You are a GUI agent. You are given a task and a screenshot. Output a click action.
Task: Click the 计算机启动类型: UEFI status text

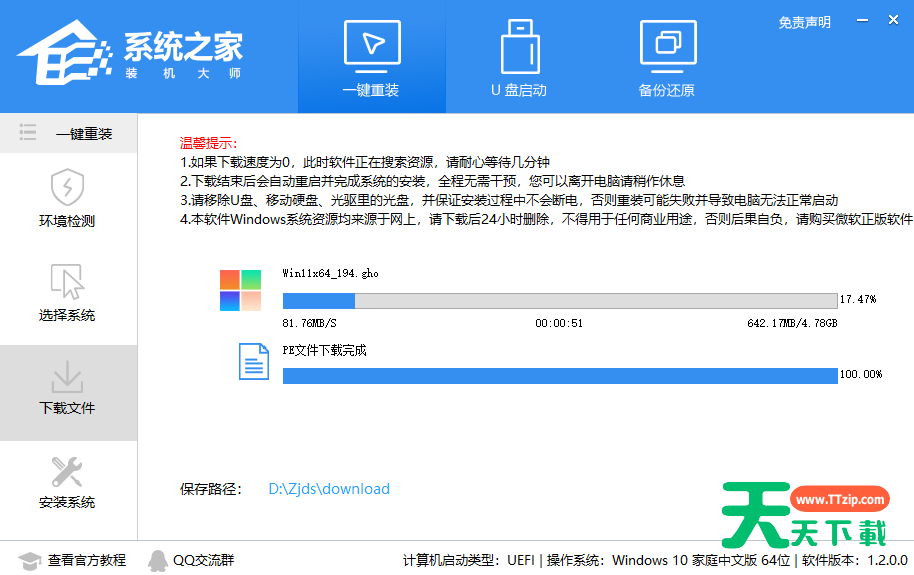tap(469, 560)
